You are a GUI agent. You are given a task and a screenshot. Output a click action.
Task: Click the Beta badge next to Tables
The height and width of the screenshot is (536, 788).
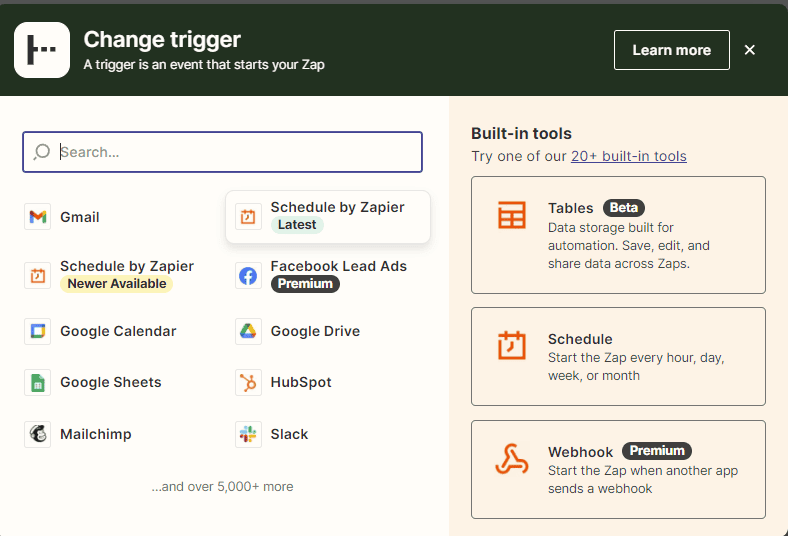click(x=624, y=207)
